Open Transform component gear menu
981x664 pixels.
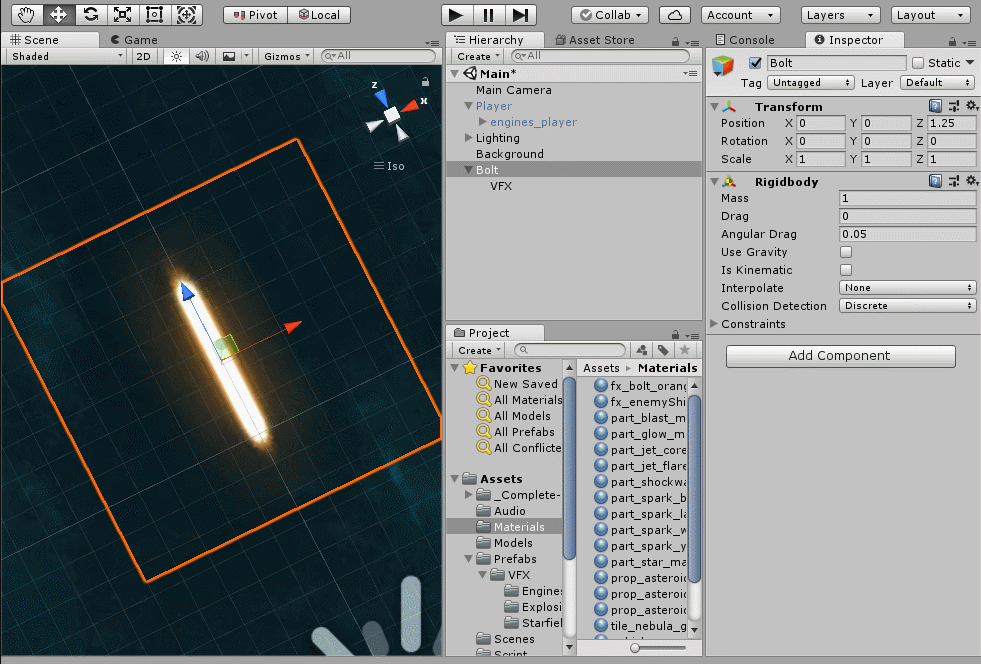tap(972, 106)
